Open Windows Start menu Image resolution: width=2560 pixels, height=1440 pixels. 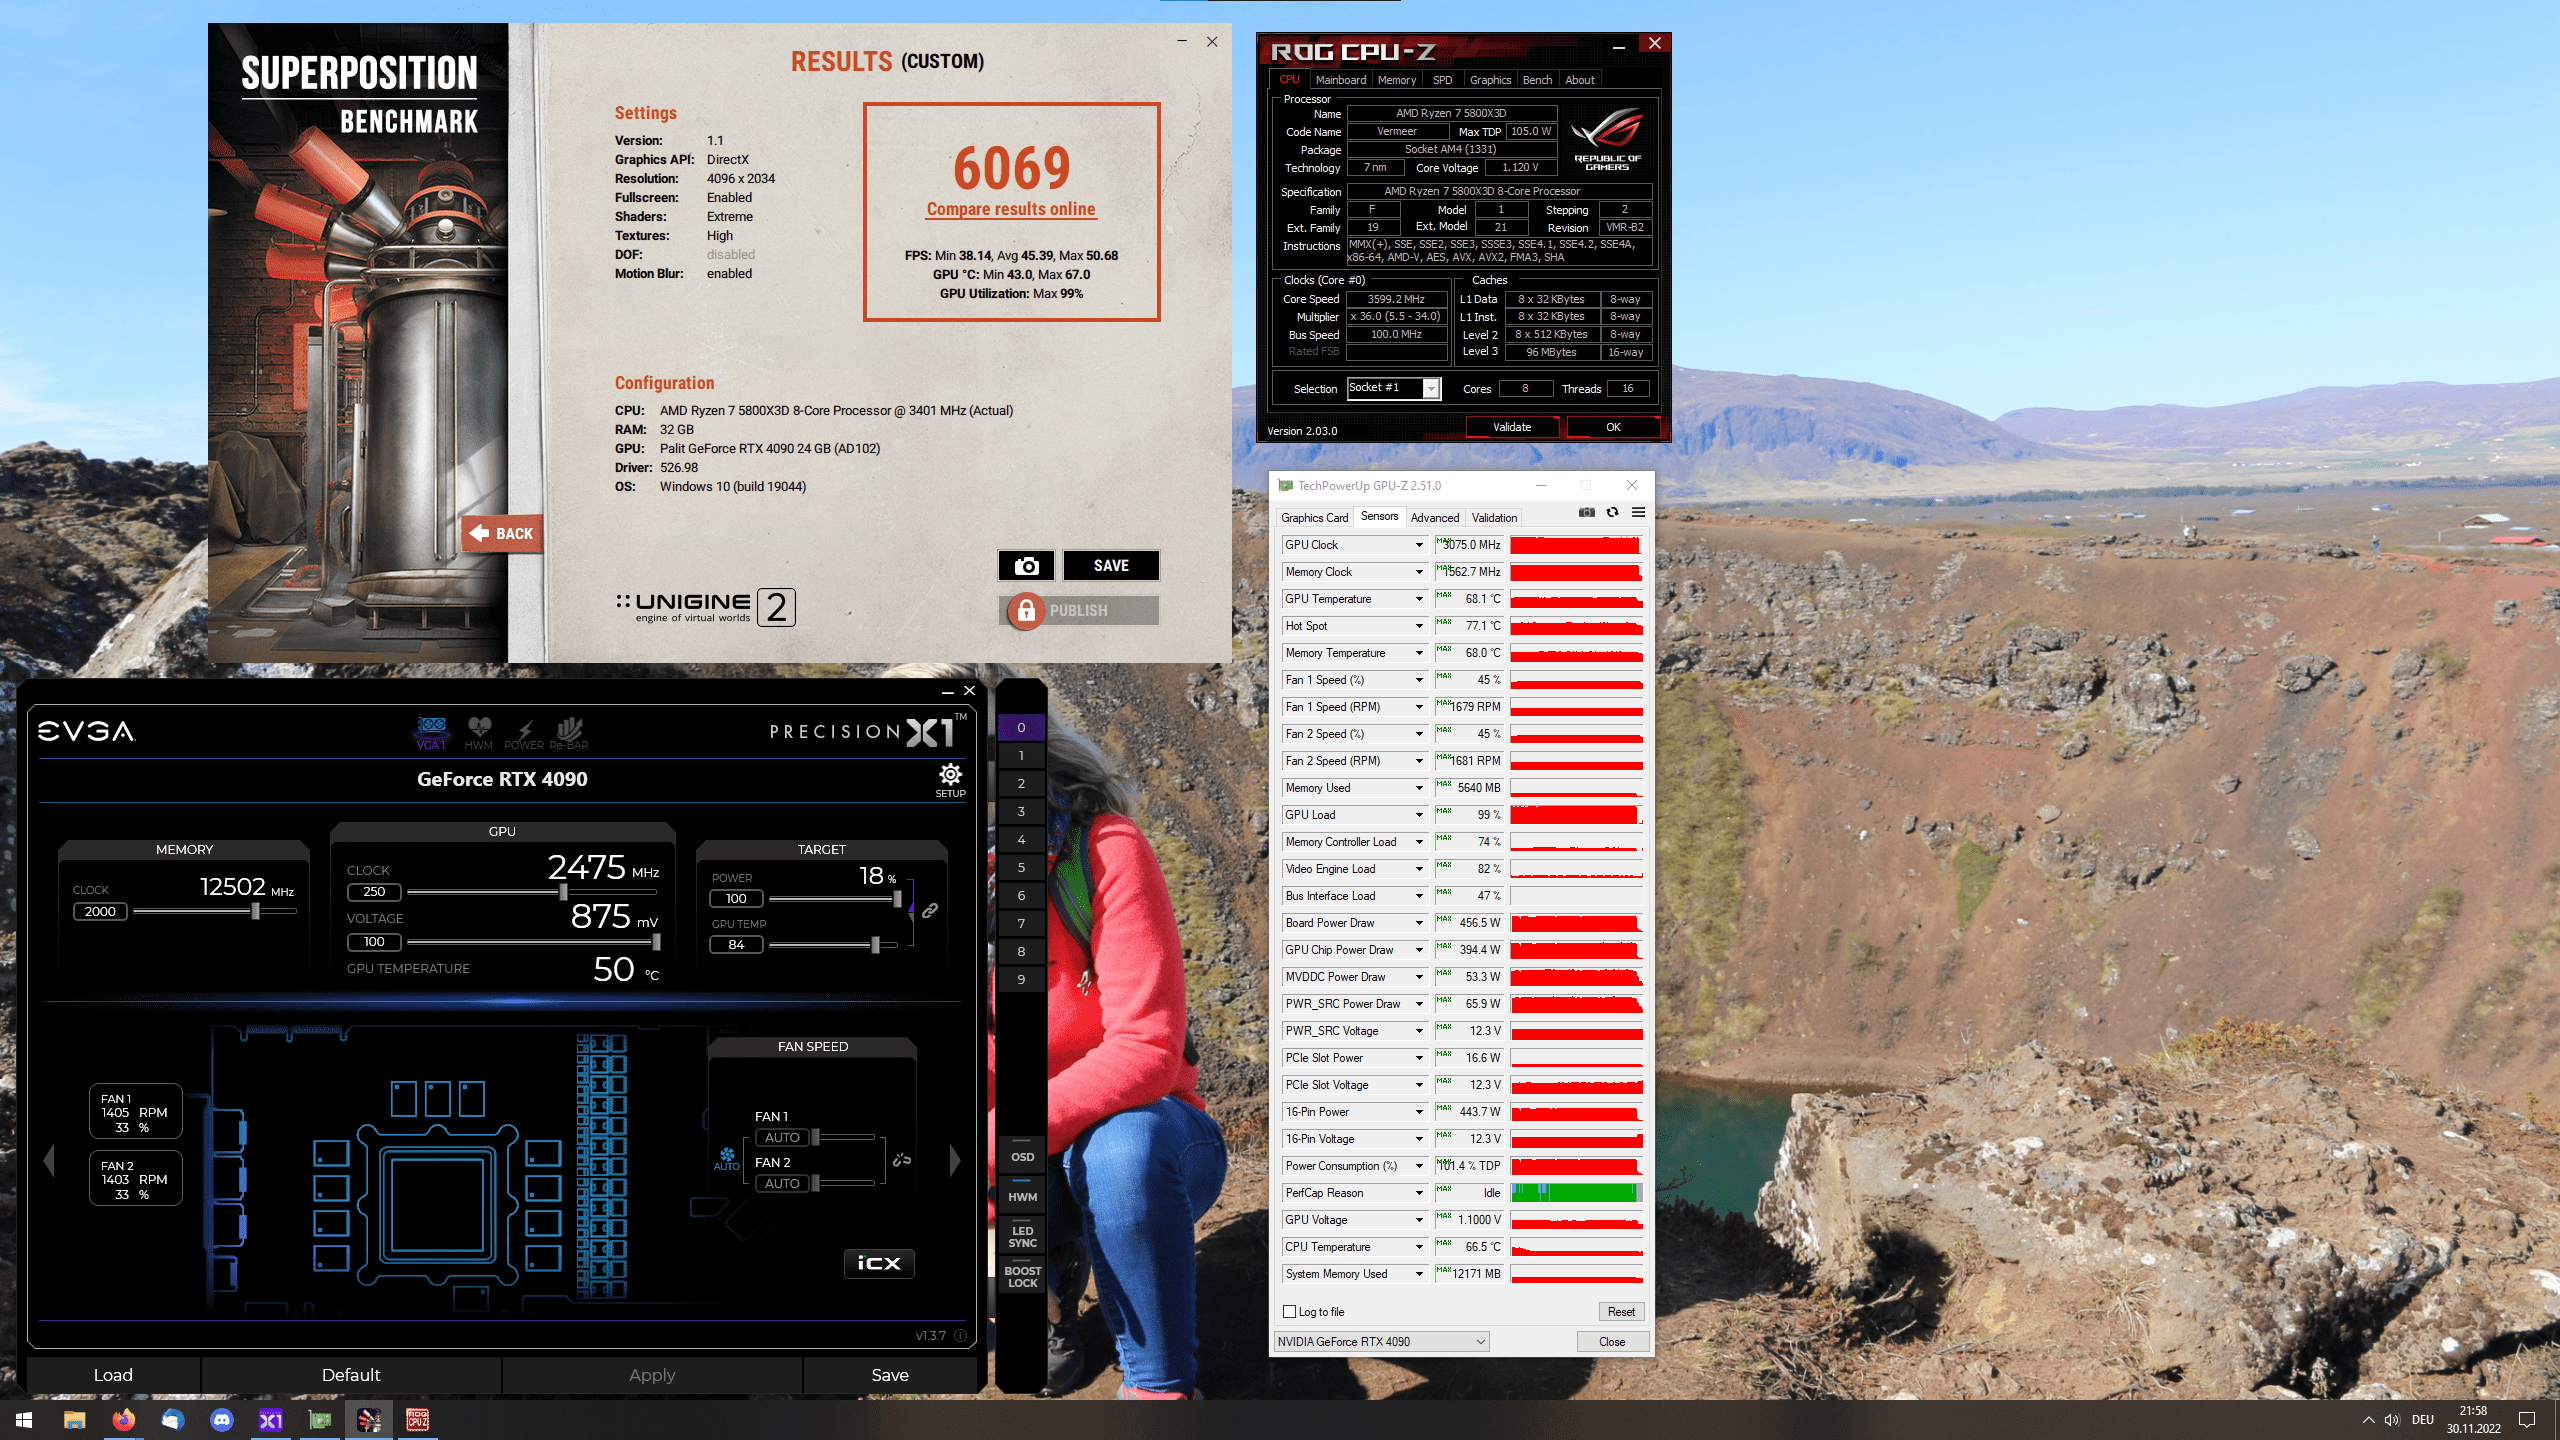click(24, 1420)
